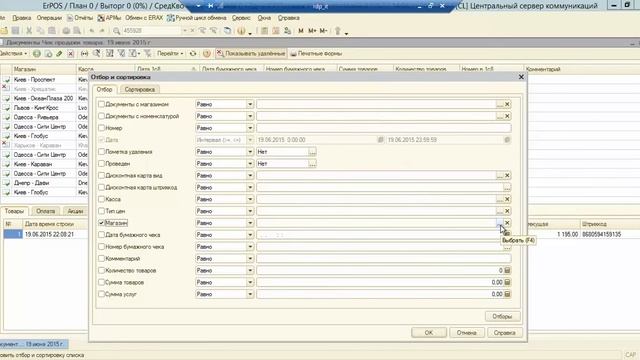Clear the Магазин filter value
Screen dimensions: 640x360
(x=507, y=223)
